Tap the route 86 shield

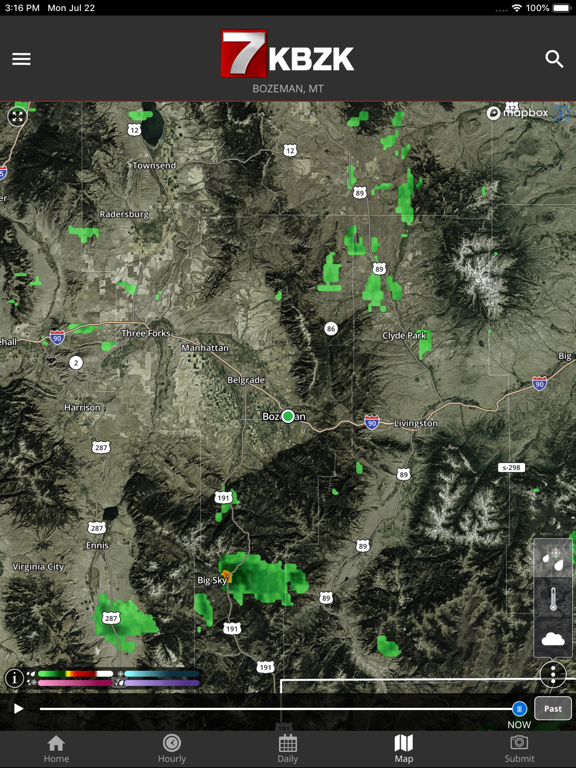click(331, 329)
